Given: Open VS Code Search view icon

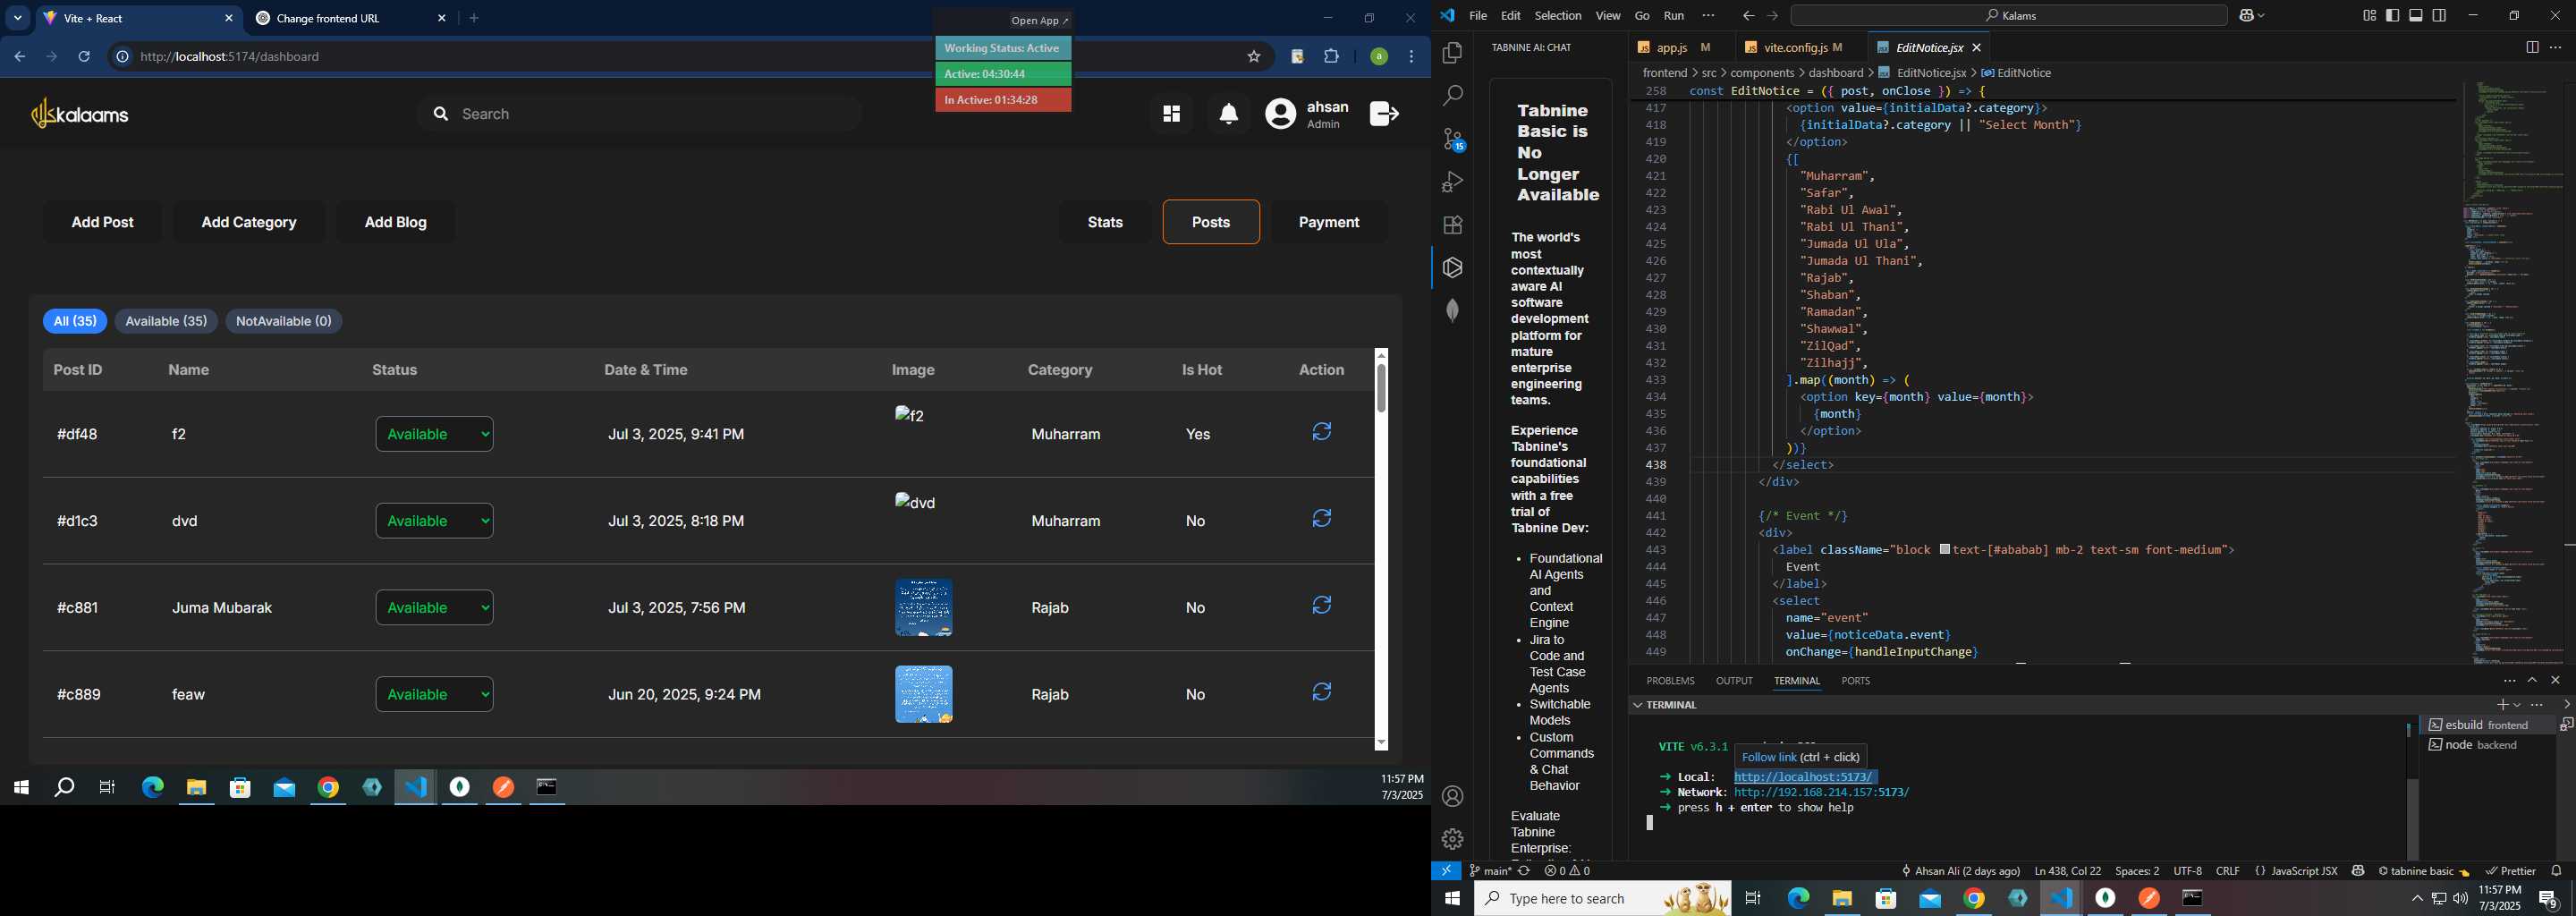Looking at the screenshot, I should click(1452, 96).
